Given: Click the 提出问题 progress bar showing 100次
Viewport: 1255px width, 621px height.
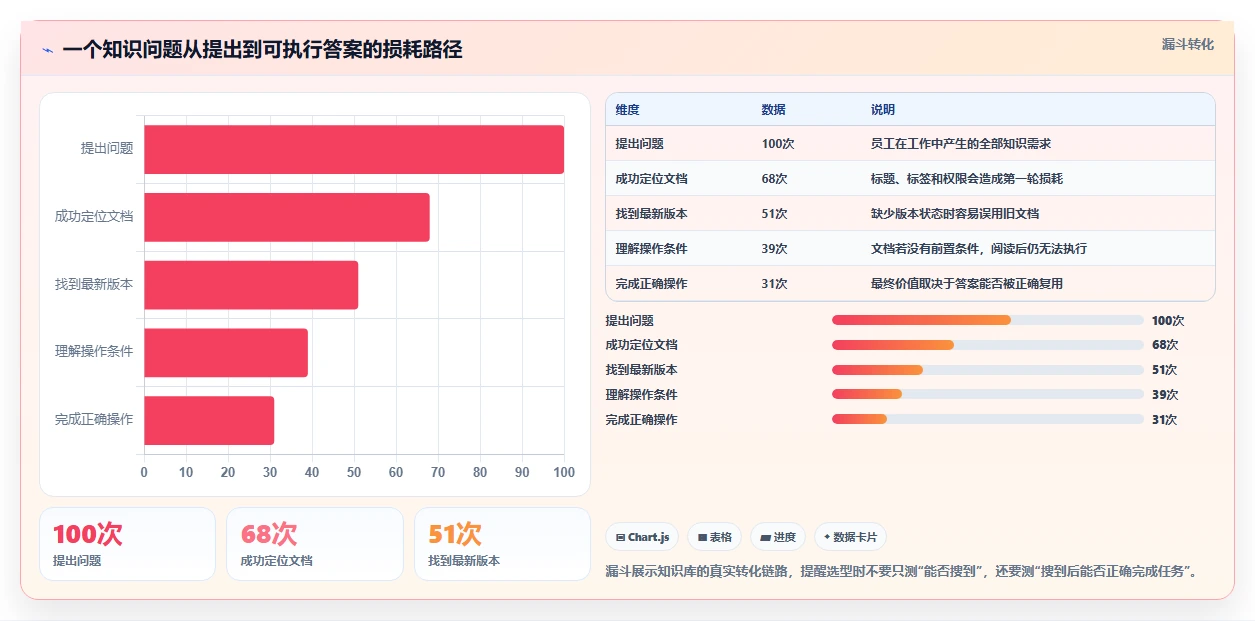Looking at the screenshot, I should pos(987,320).
